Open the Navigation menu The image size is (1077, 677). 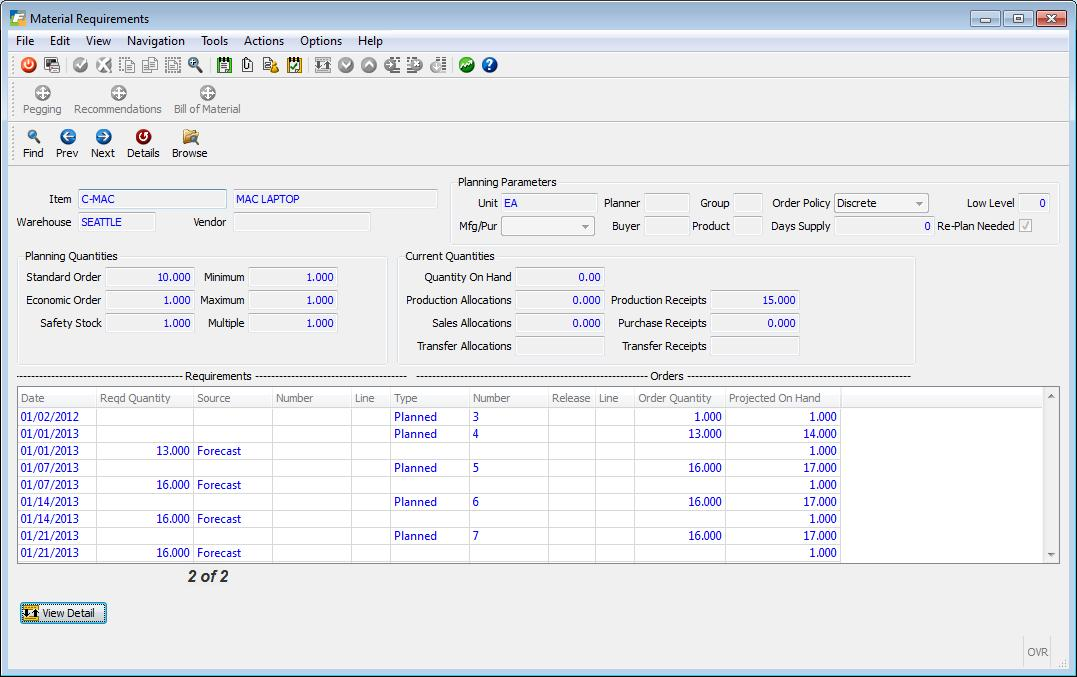pyautogui.click(x=156, y=41)
